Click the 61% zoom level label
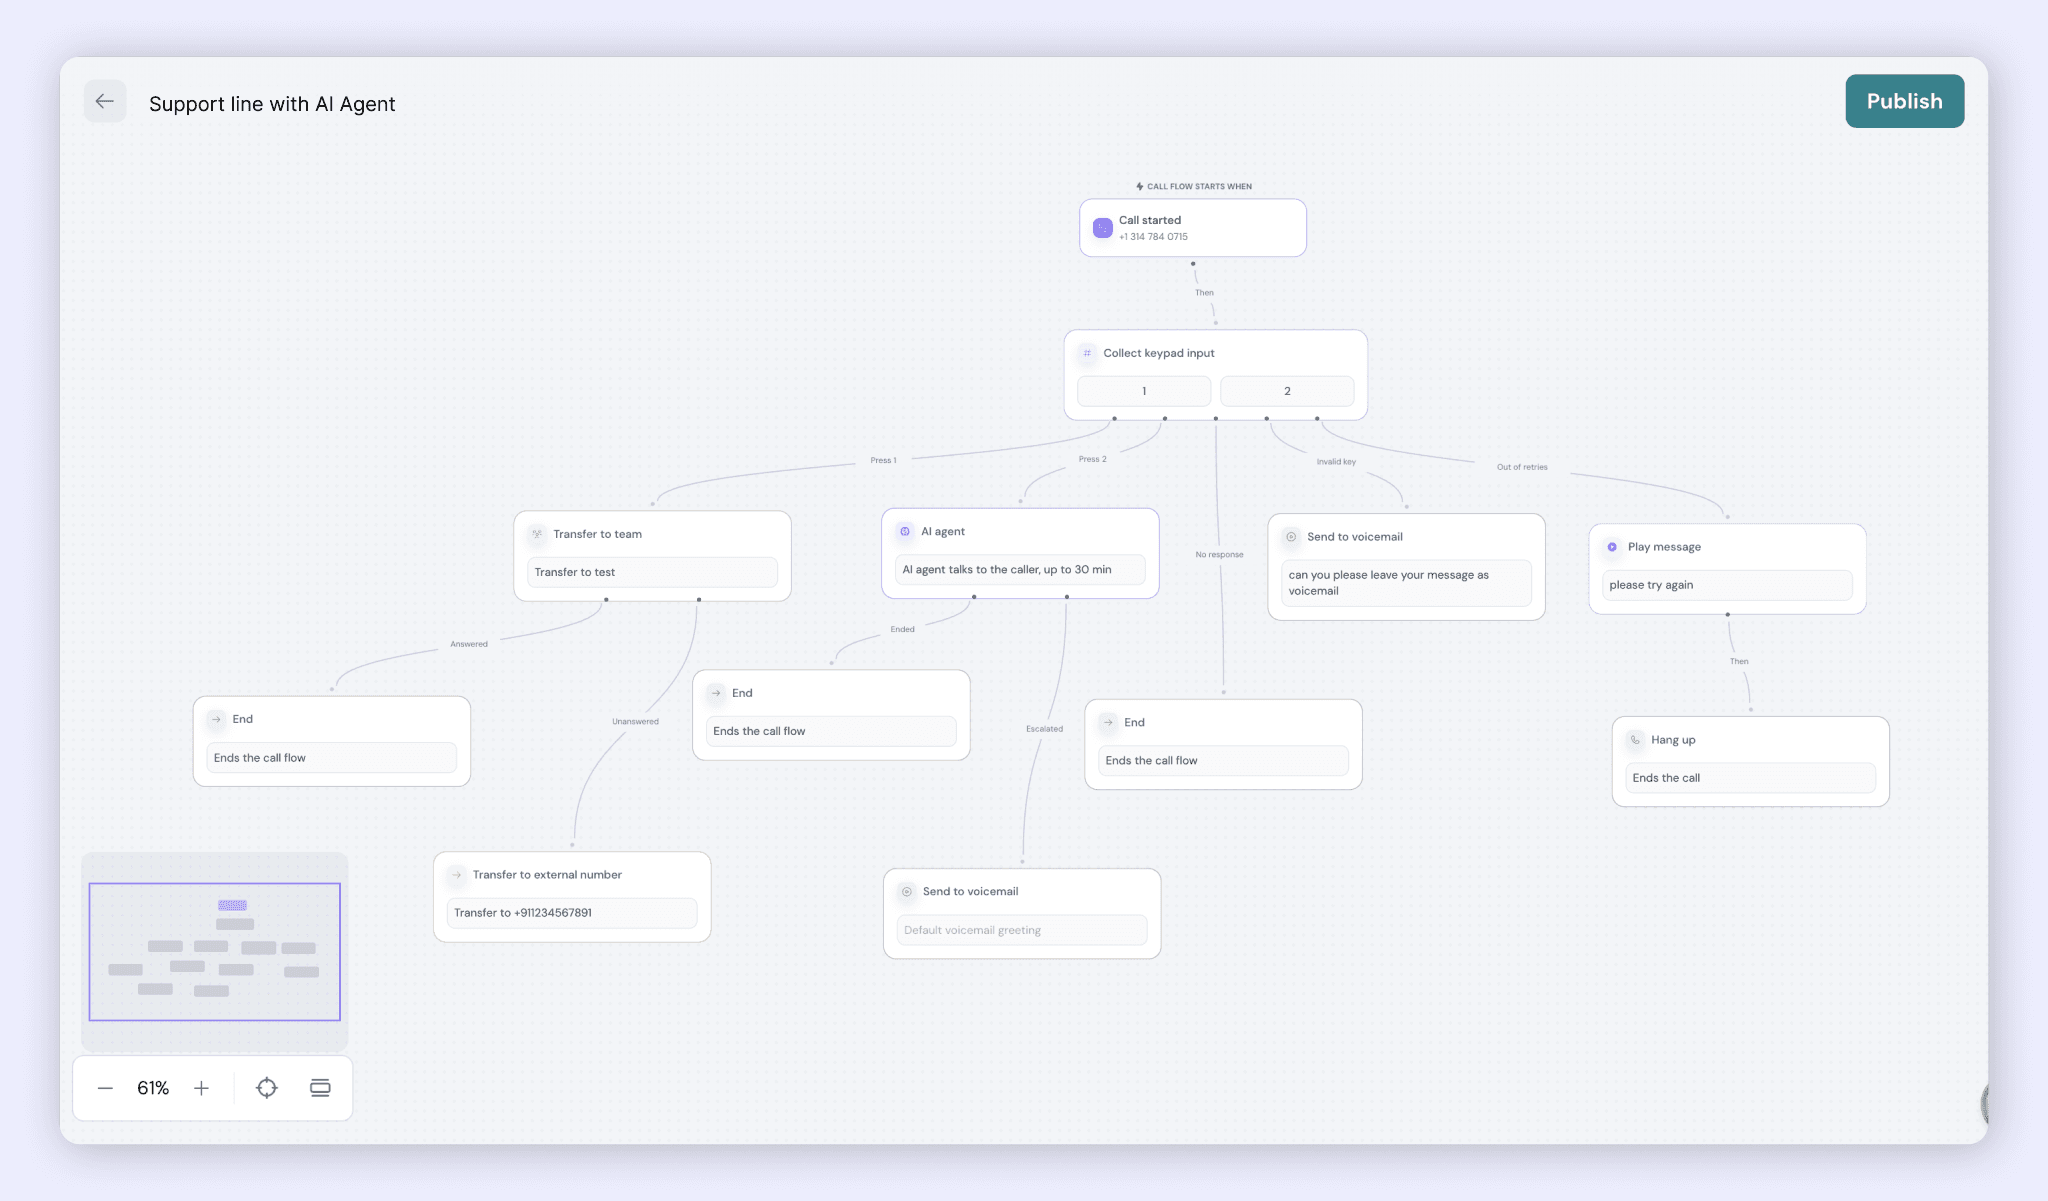This screenshot has height=1201, width=2048. (x=153, y=1088)
